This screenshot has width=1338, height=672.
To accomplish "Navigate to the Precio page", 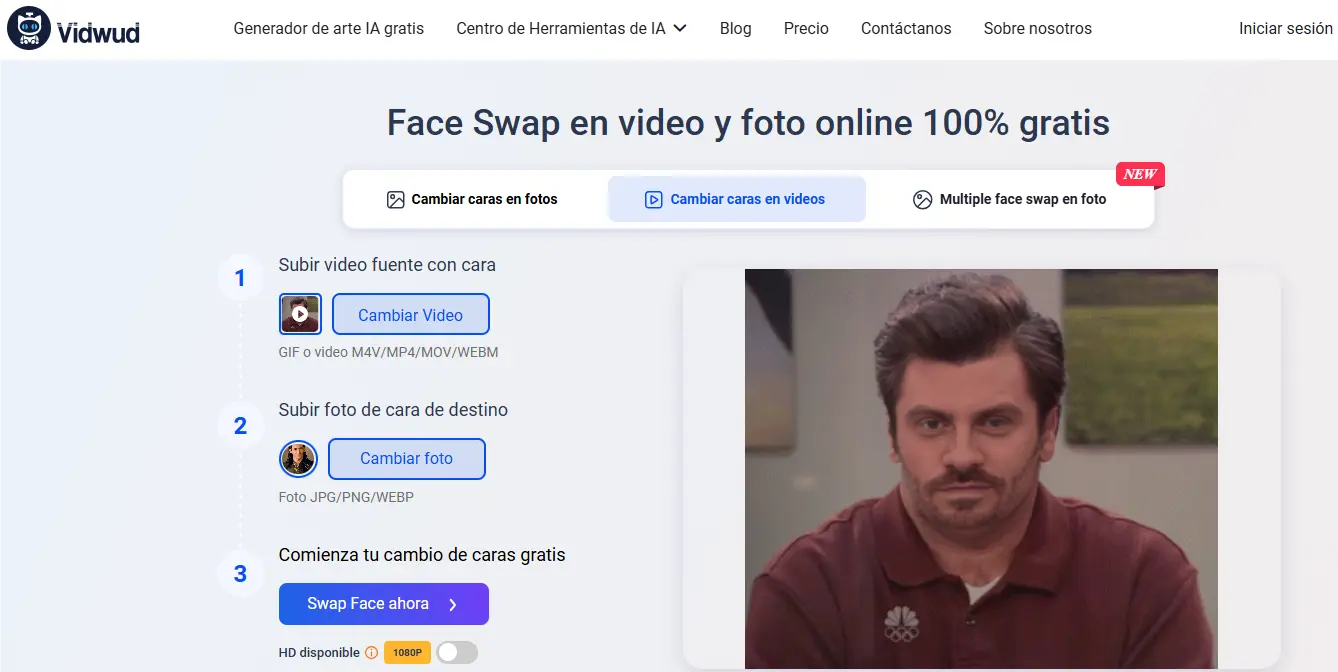I will 806,28.
